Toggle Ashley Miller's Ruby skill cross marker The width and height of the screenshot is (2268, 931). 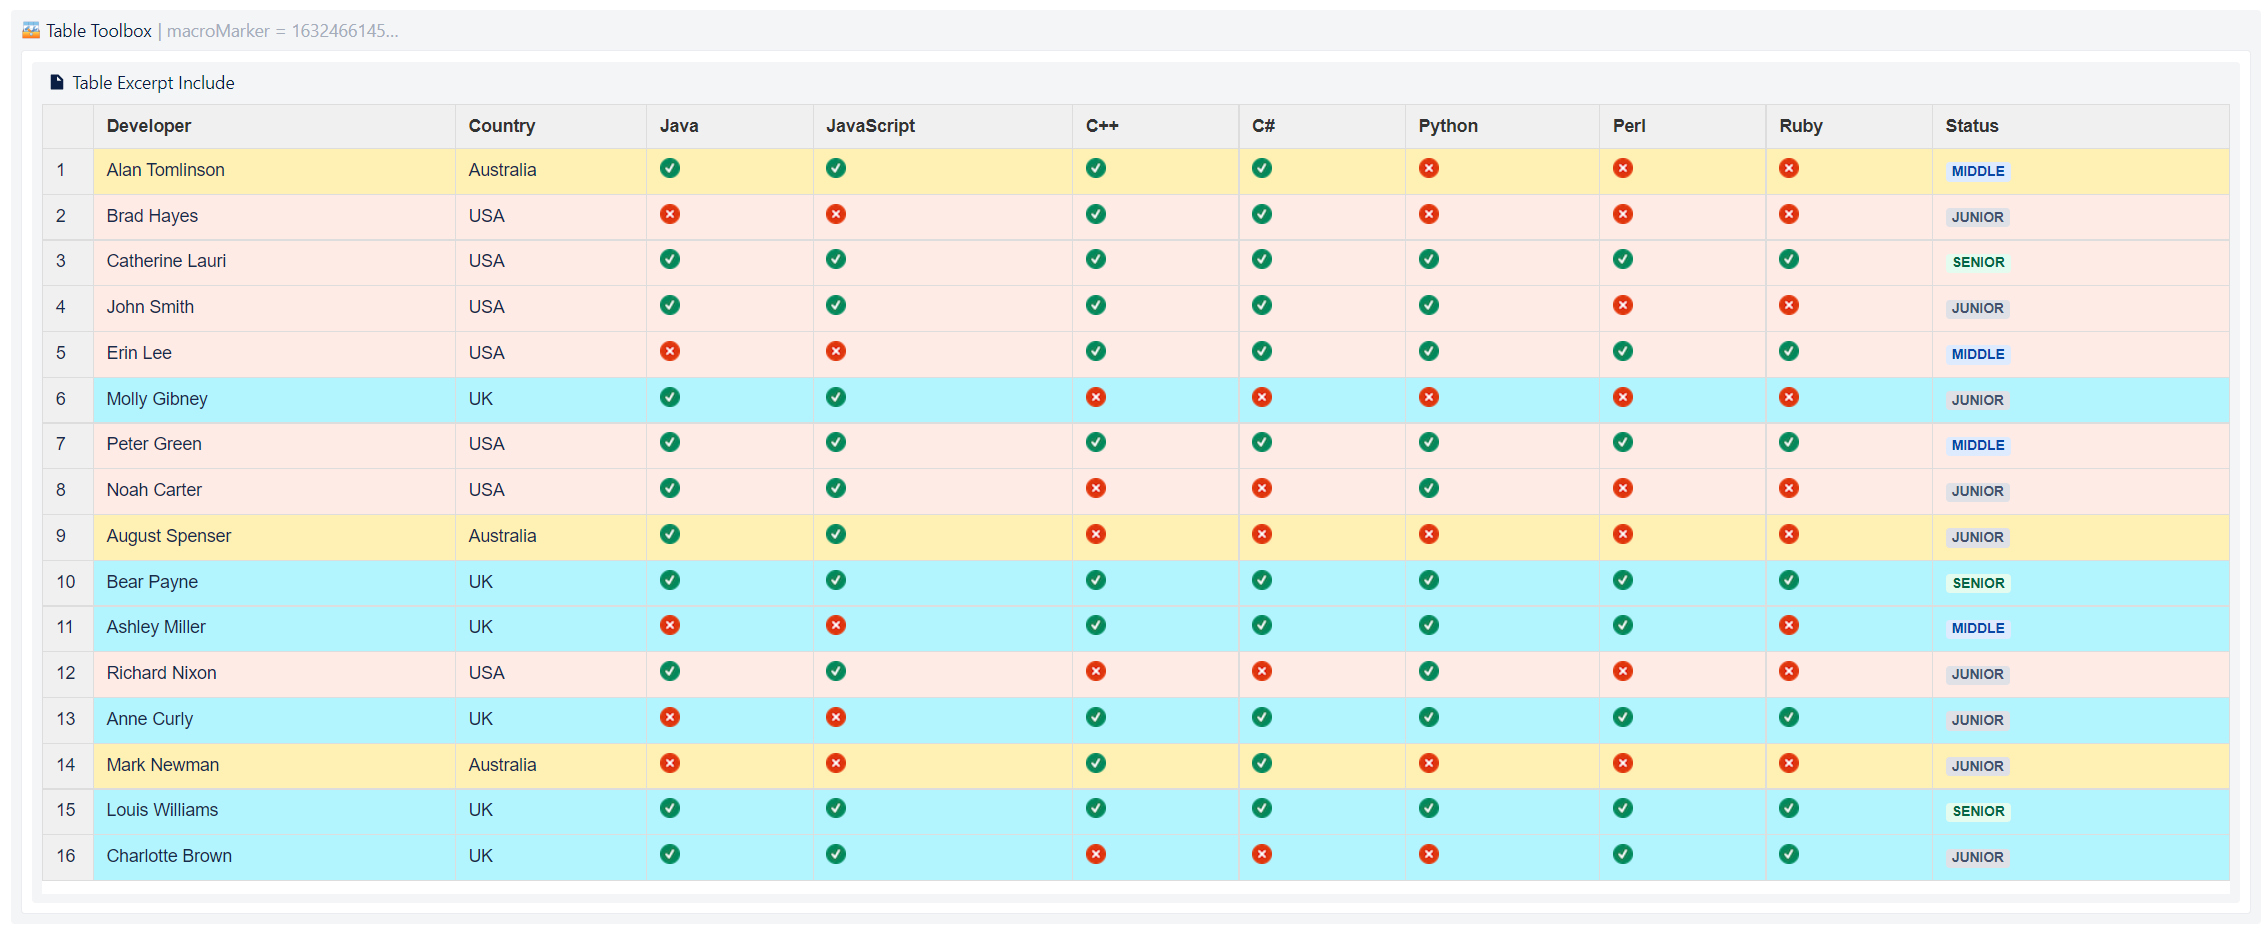tap(1789, 624)
